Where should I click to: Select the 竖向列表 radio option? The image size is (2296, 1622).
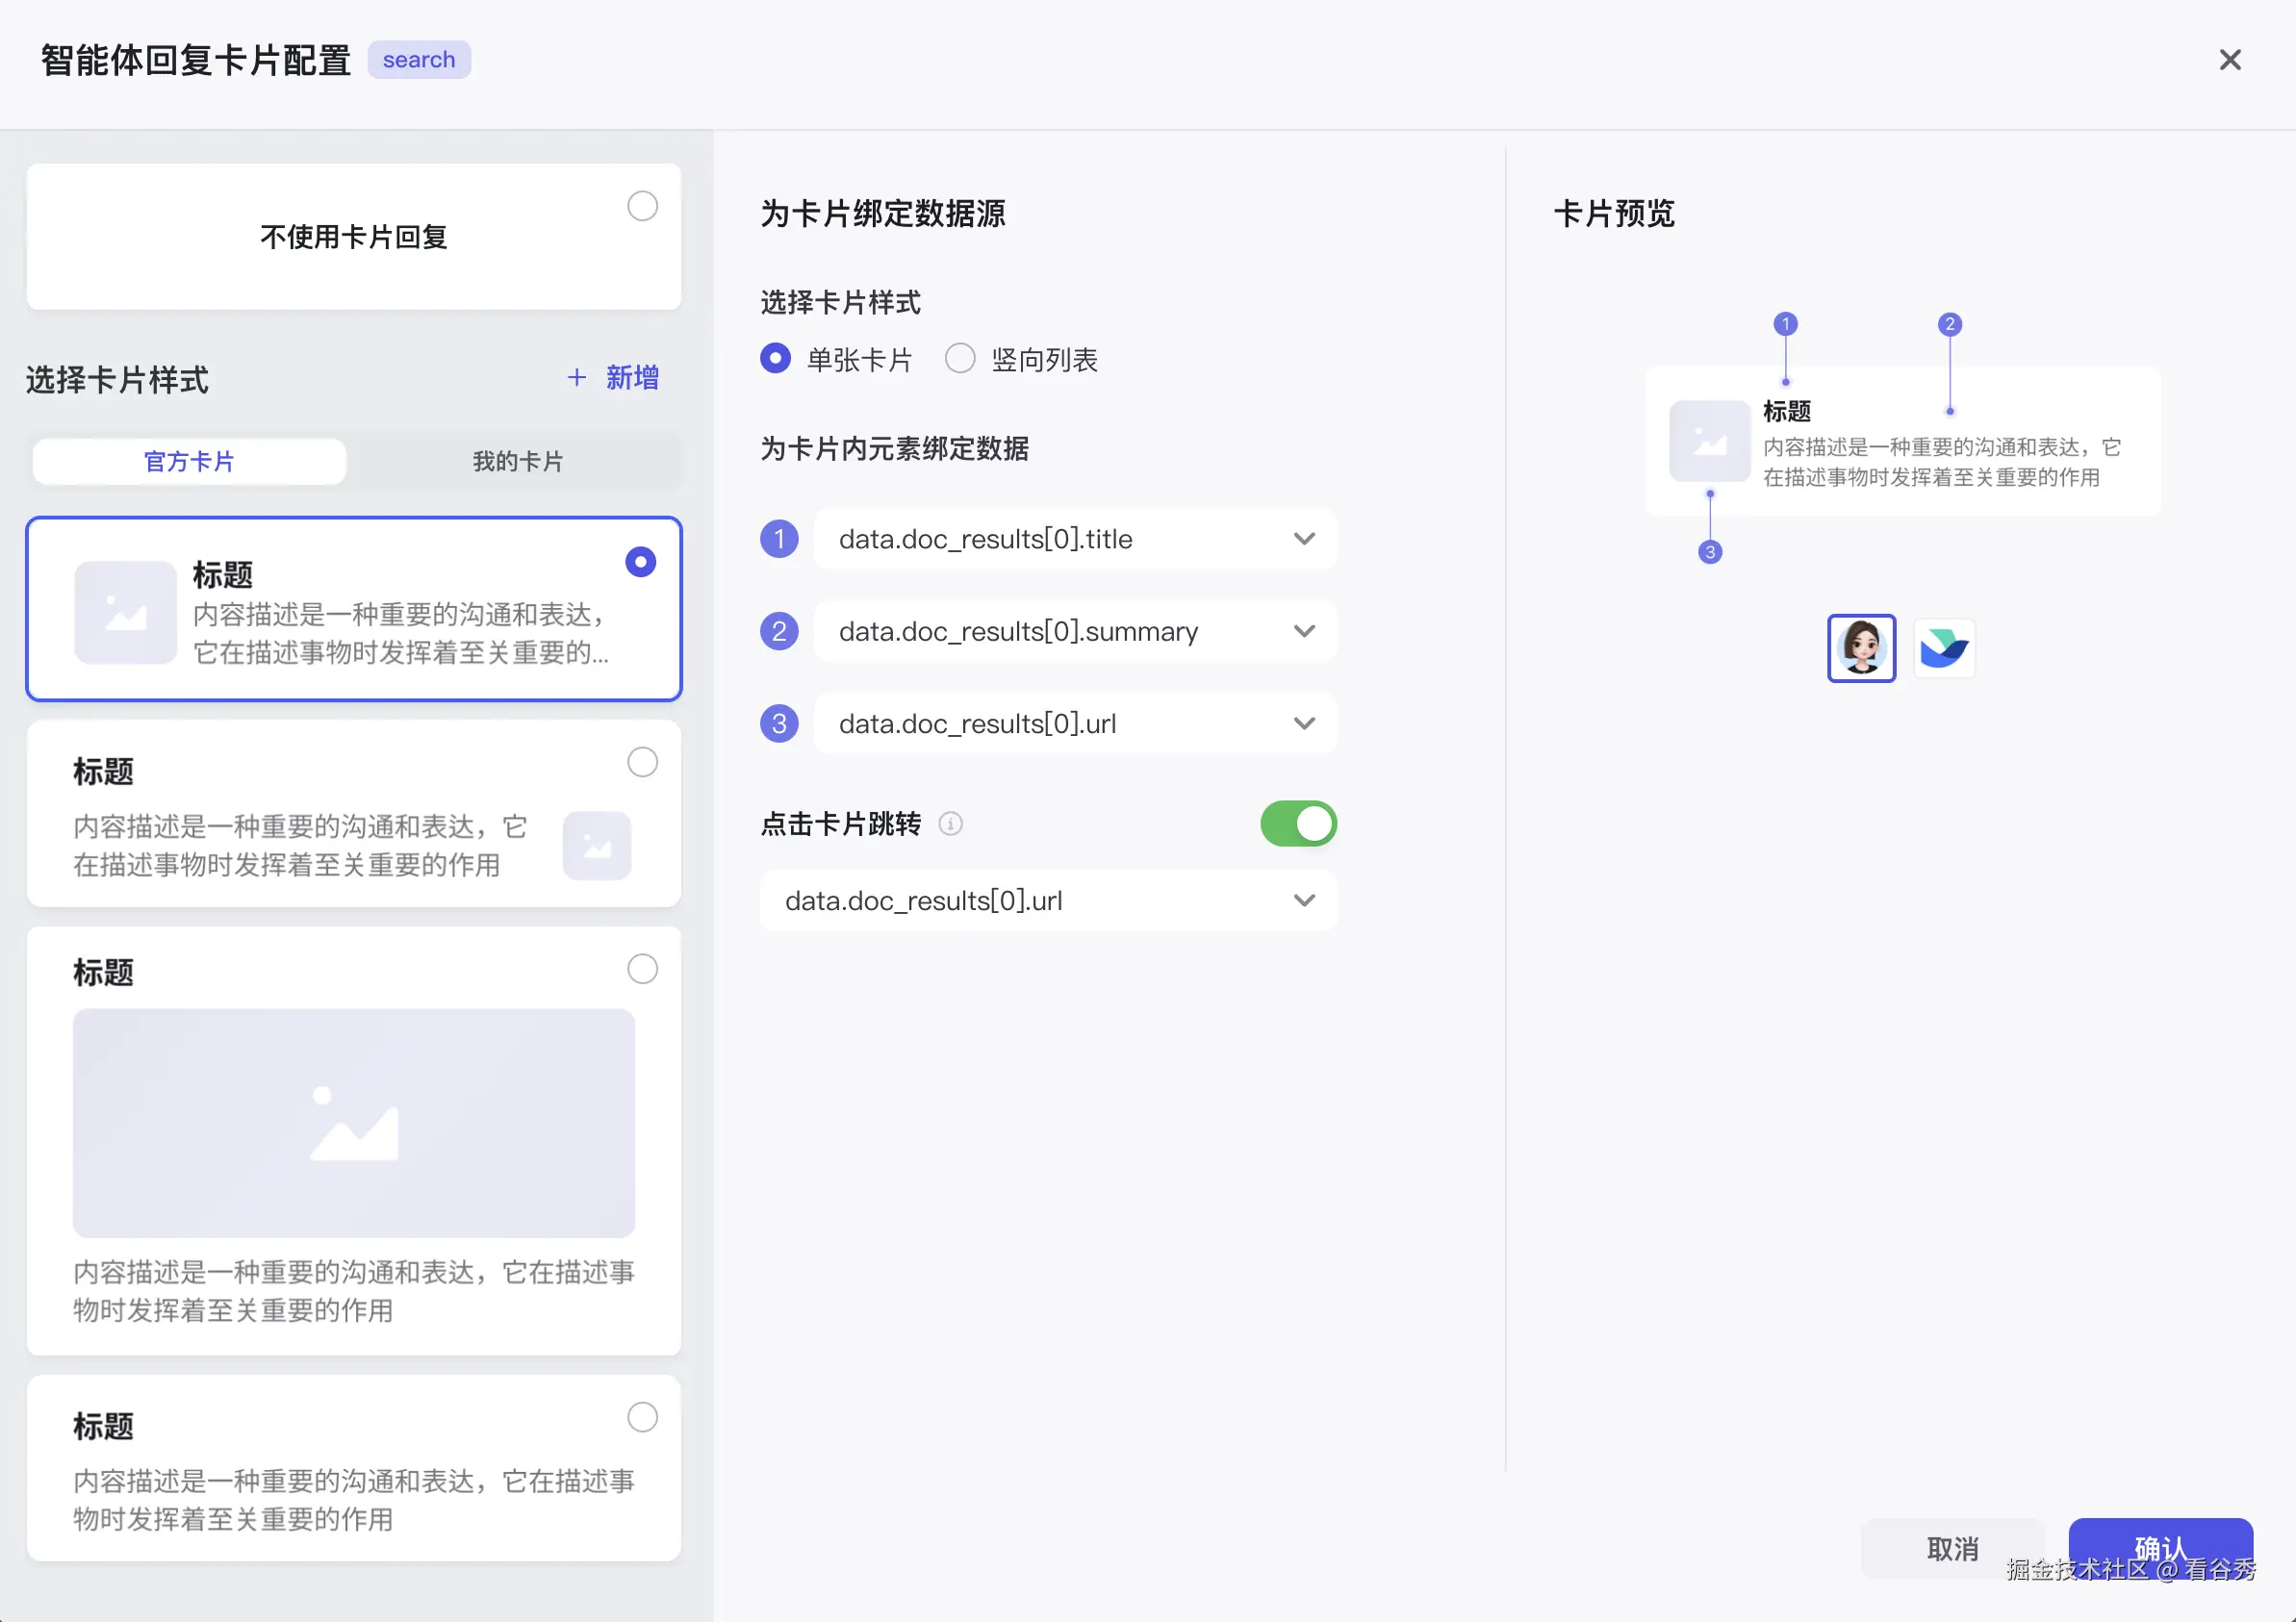coord(959,358)
